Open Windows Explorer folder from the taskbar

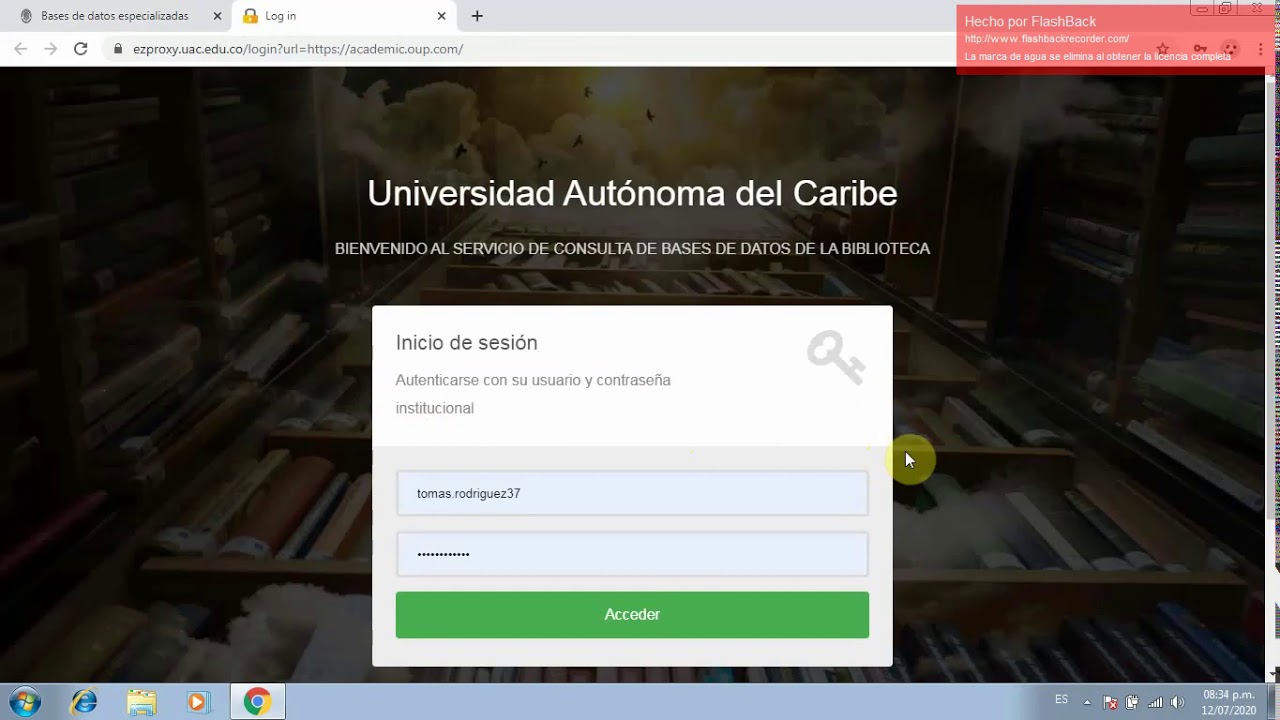click(x=142, y=702)
